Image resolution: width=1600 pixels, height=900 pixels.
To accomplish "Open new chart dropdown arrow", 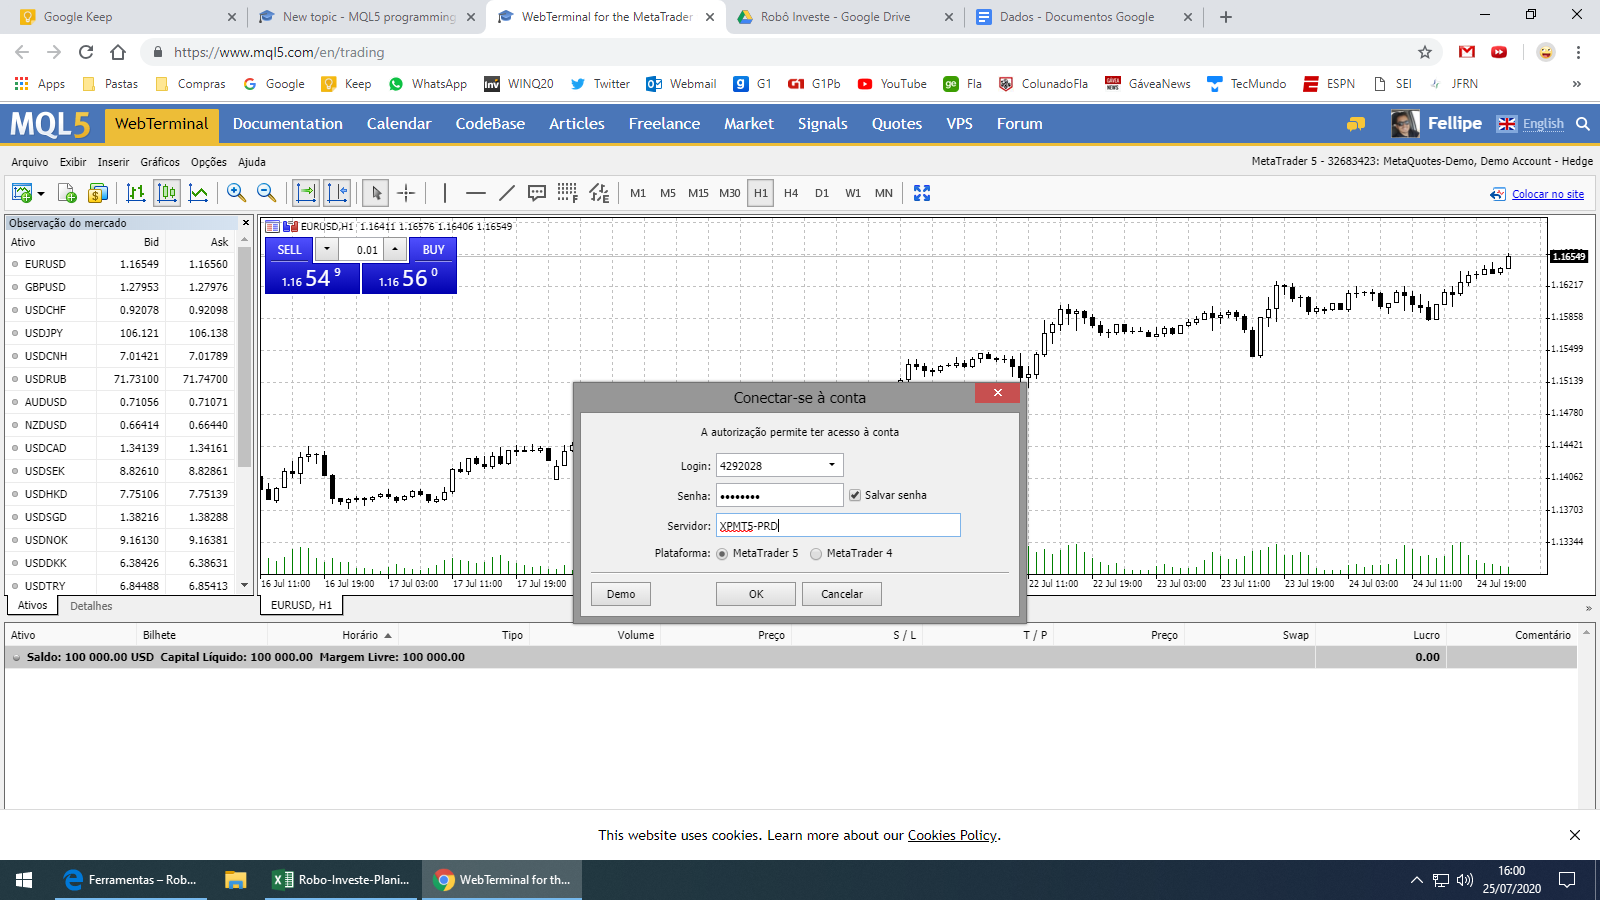I will [x=41, y=194].
